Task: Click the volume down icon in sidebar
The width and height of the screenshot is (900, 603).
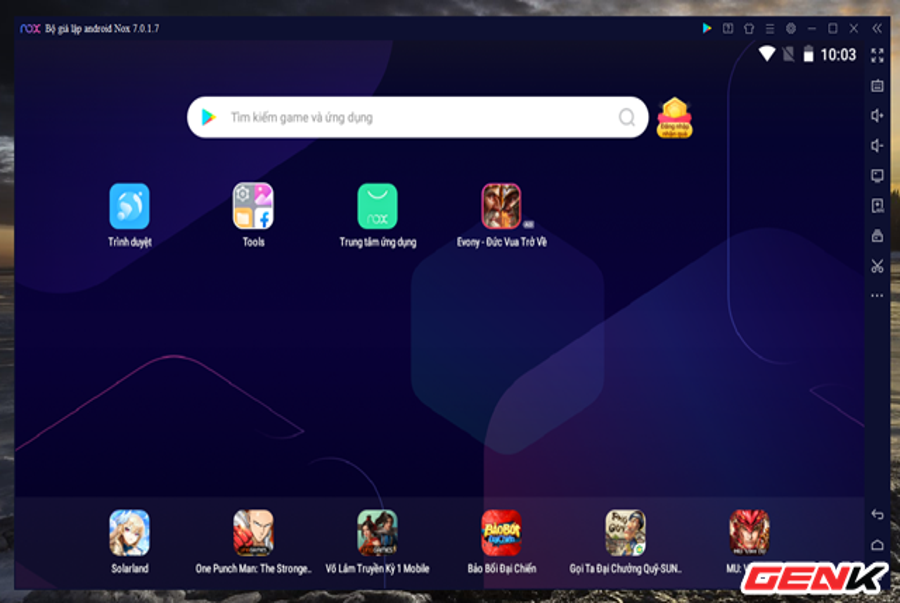Action: 877,146
